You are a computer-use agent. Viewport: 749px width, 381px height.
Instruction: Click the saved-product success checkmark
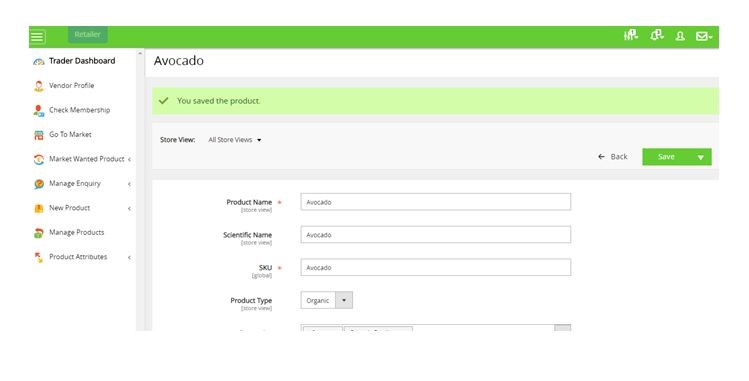(x=164, y=101)
